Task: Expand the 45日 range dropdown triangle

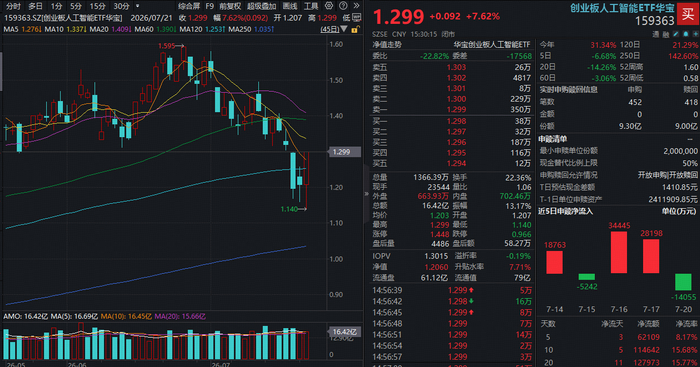Action: tap(344, 29)
